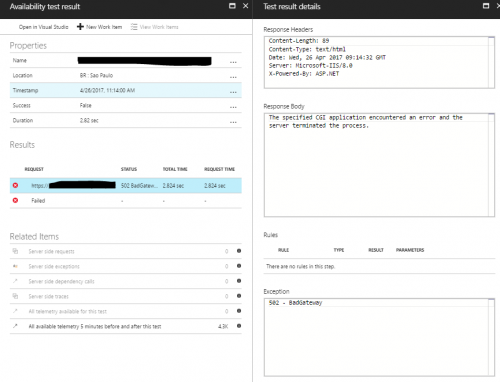This screenshot has width=500, height=382.
Task: Click the New Work Item plus icon
Action: tap(80, 27)
